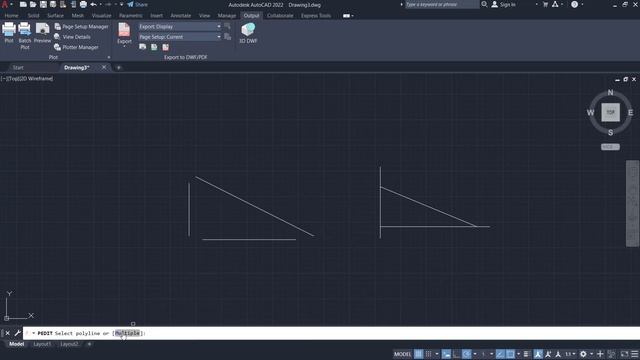Click the view label Top 2D Wireframe
The height and width of the screenshot is (360, 640).
(27, 78)
